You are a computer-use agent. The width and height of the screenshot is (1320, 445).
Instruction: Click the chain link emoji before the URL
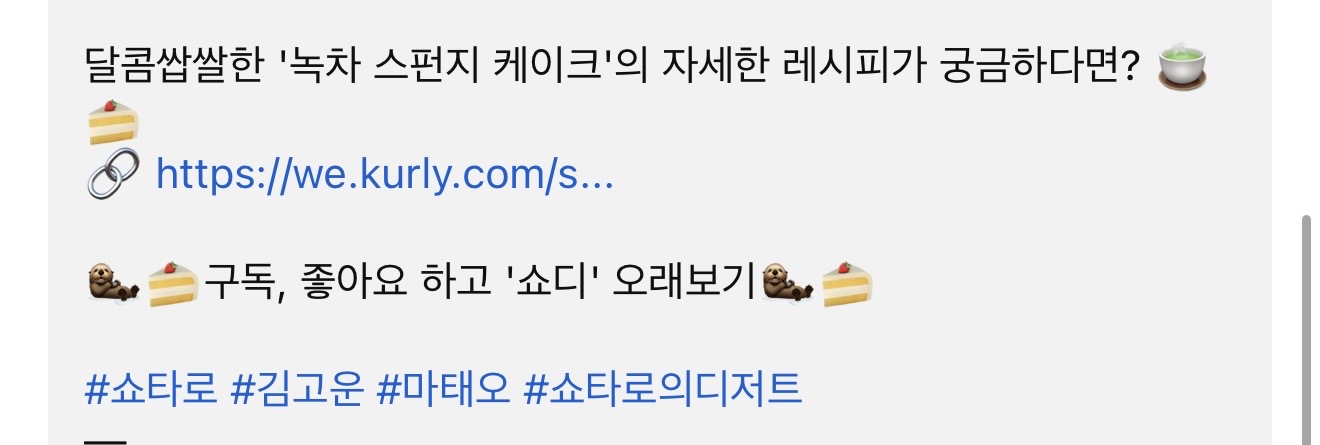pos(112,175)
